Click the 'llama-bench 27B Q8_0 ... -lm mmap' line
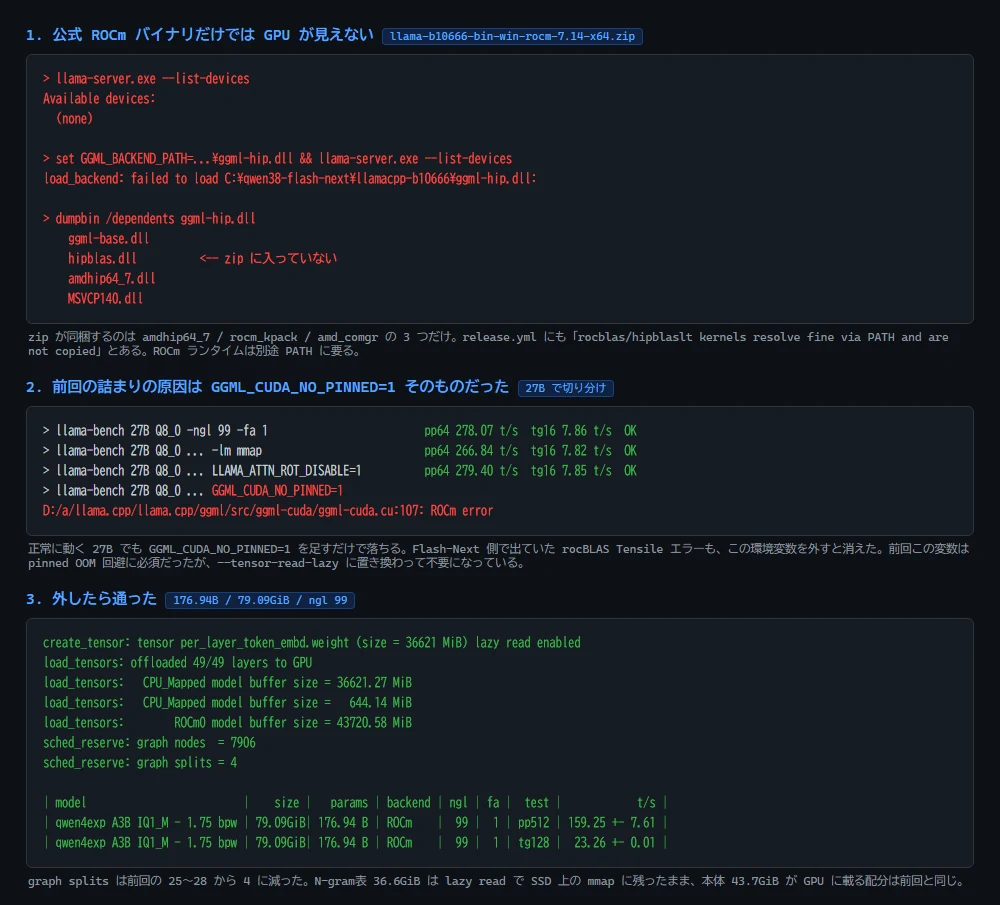 (152, 451)
